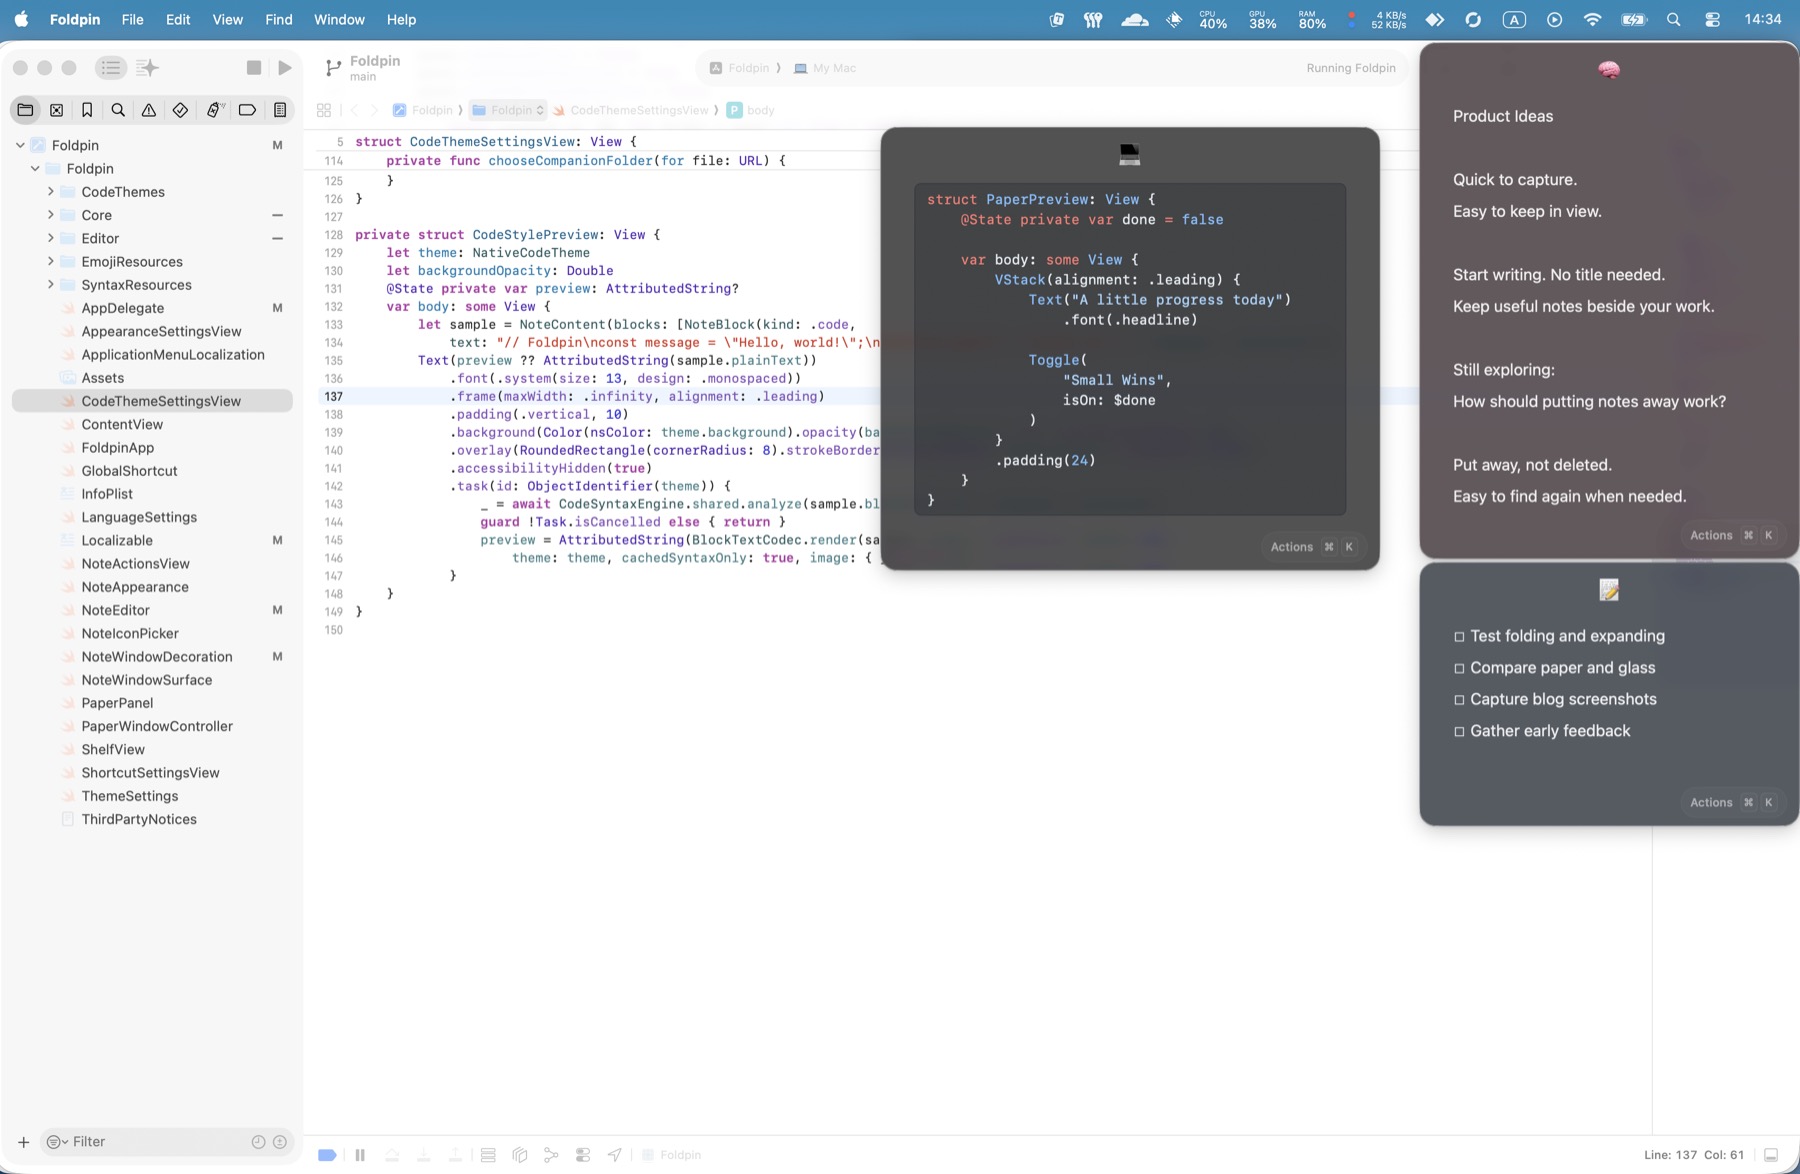The height and width of the screenshot is (1174, 1800).
Task: Open the Window menu
Action: point(339,19)
